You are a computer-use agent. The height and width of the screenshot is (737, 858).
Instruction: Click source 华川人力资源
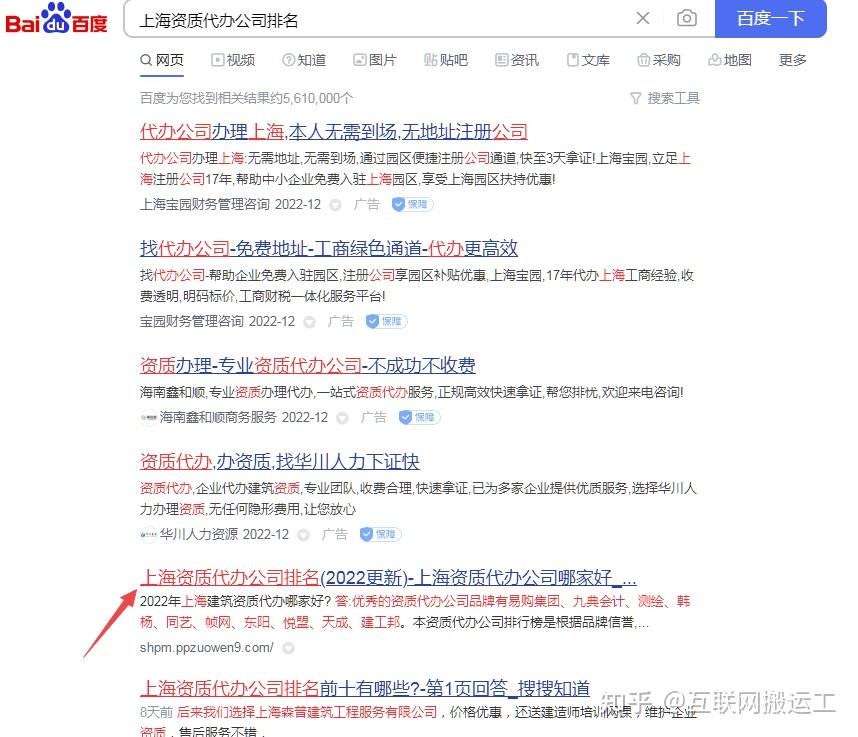[x=199, y=534]
